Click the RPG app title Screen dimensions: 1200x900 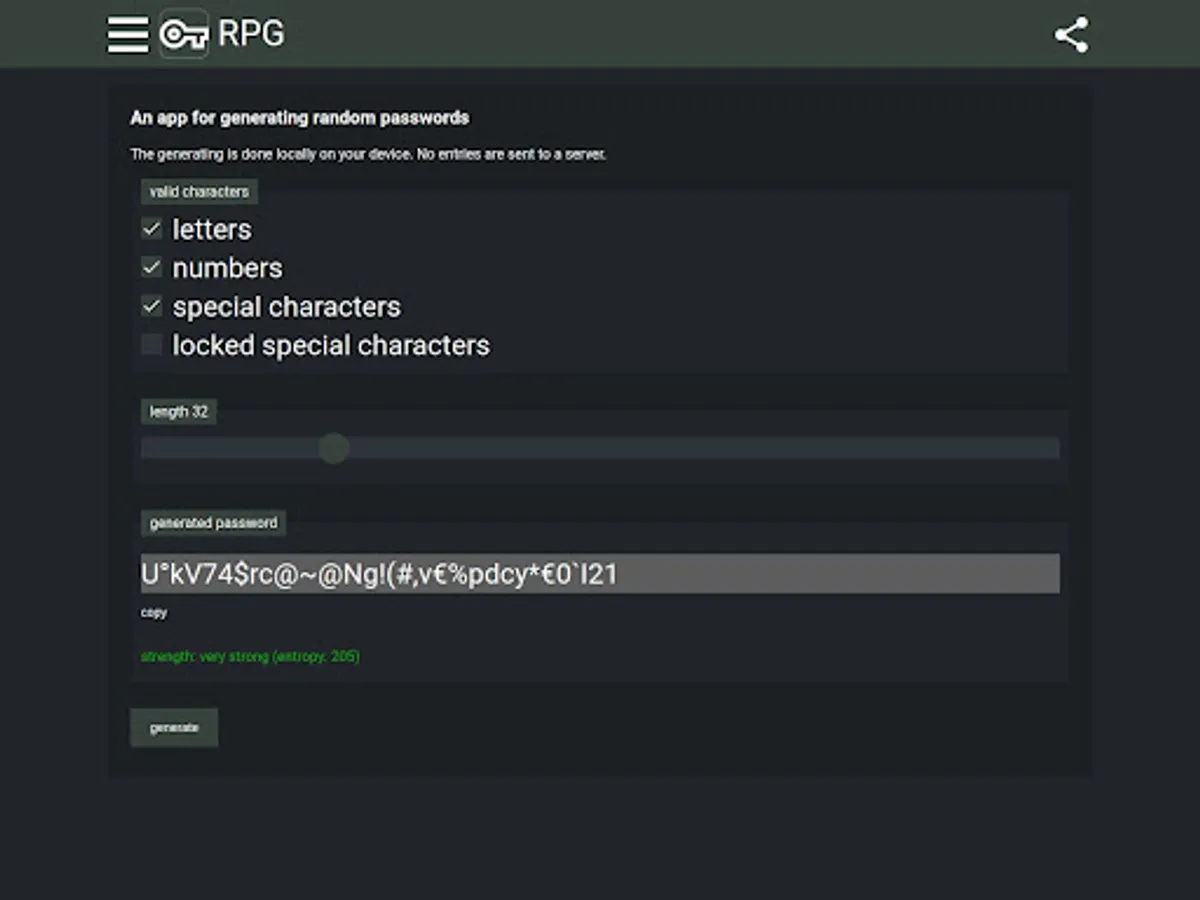coord(251,34)
